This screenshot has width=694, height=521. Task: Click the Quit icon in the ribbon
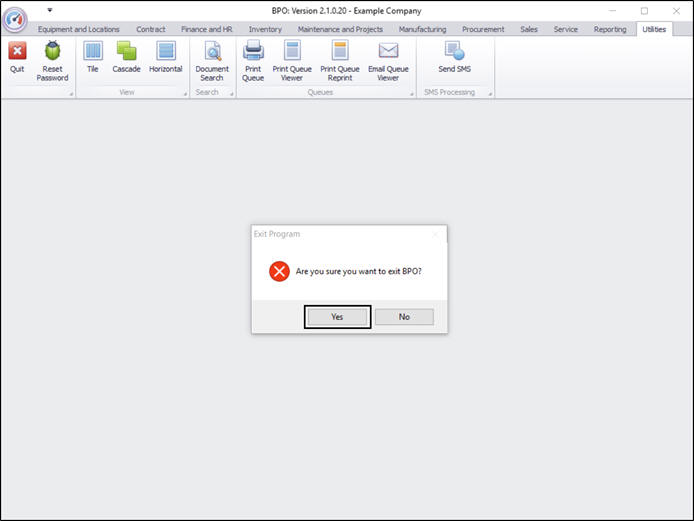(17, 51)
